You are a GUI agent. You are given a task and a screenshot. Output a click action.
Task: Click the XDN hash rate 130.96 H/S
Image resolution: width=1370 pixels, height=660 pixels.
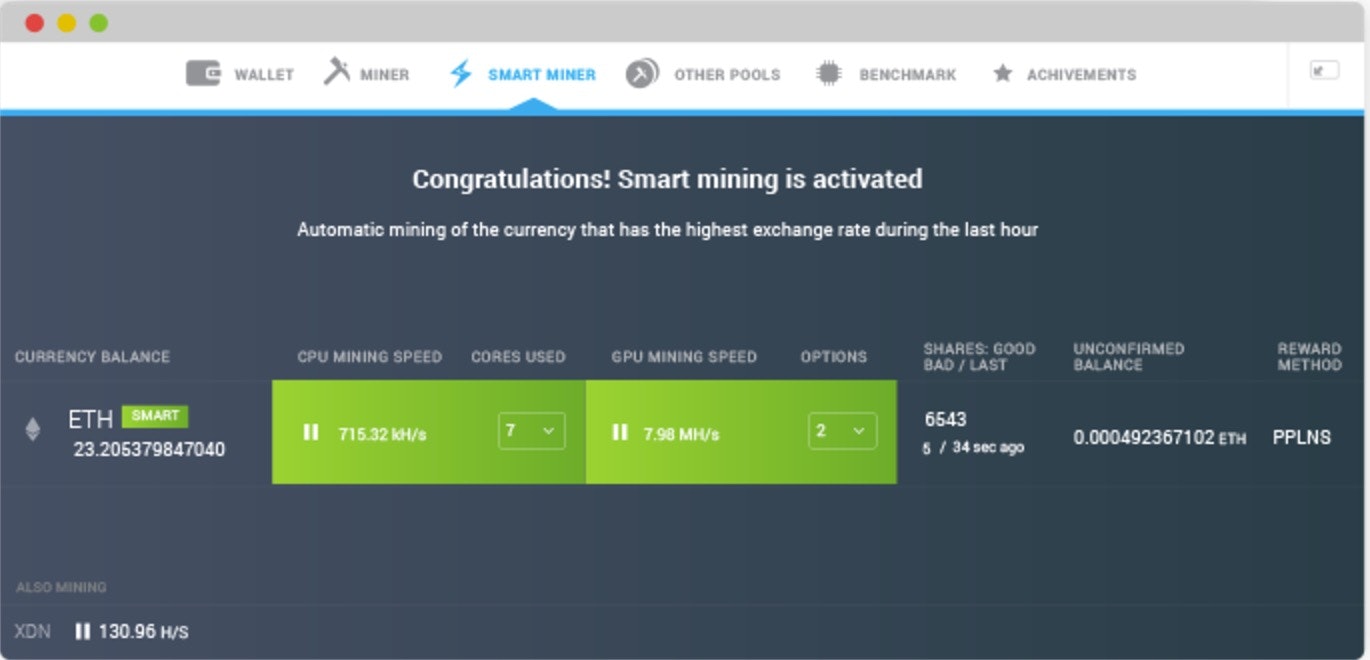pos(143,632)
